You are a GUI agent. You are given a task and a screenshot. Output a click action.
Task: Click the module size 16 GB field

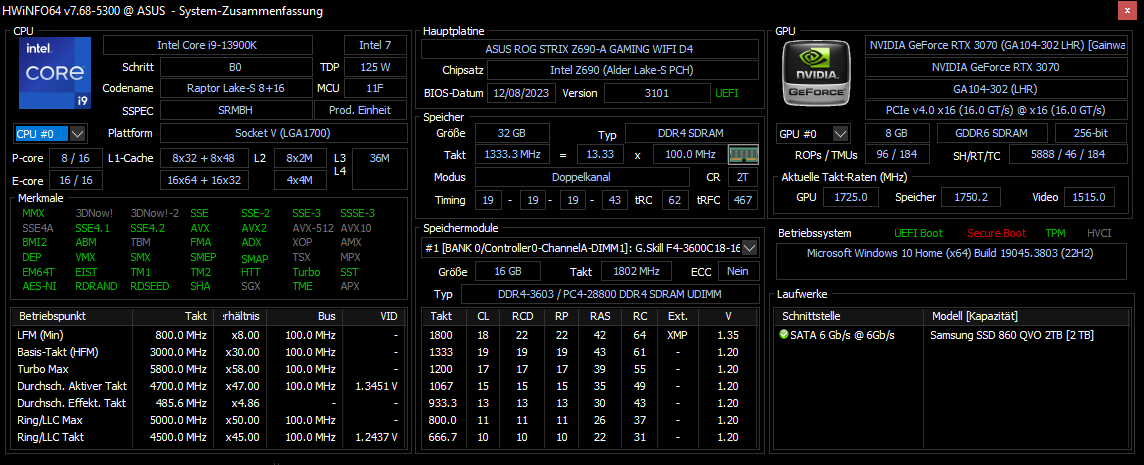[x=508, y=271]
